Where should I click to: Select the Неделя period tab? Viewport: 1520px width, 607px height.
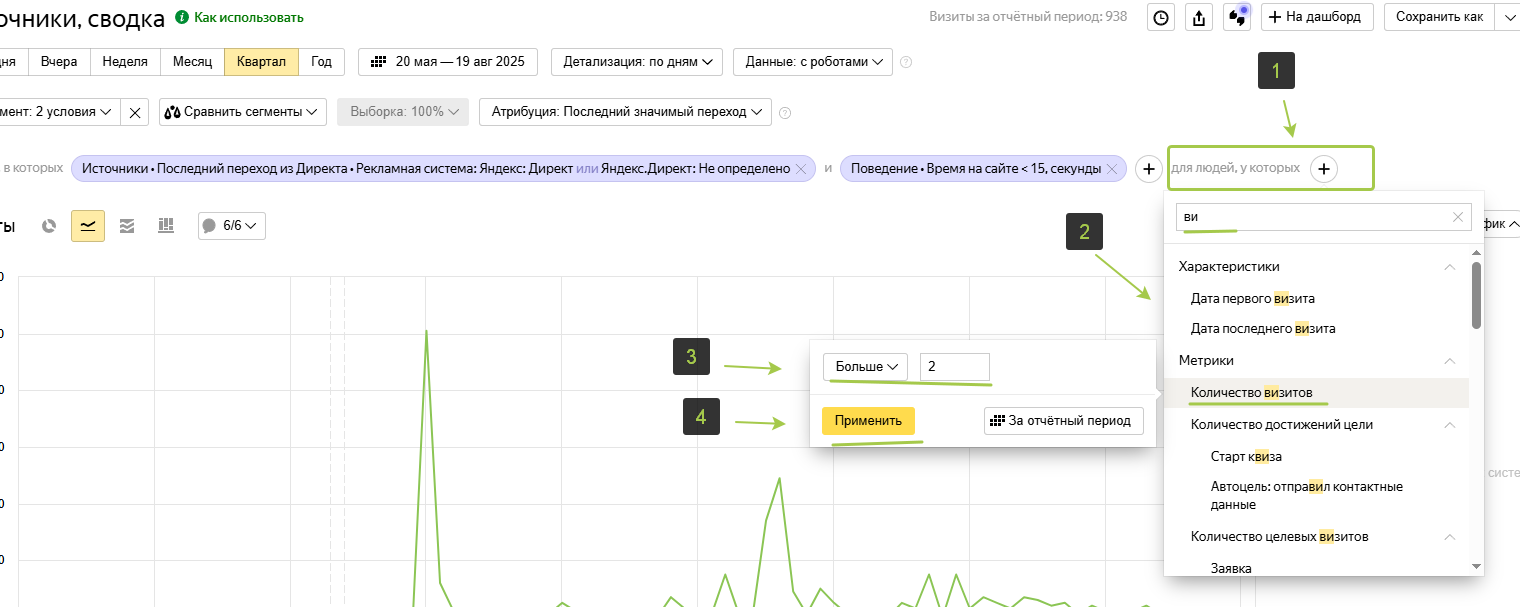[x=125, y=61]
